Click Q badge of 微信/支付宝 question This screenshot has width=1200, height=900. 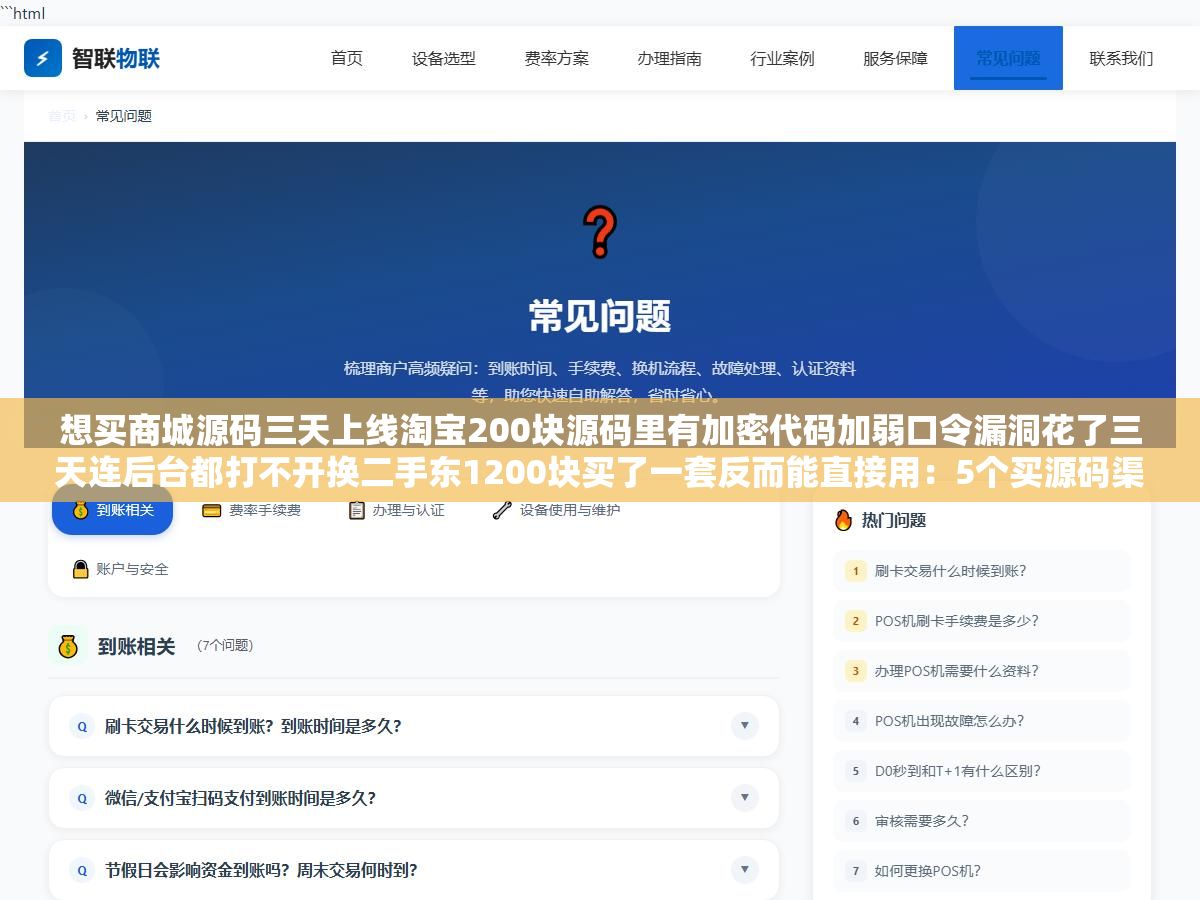(x=82, y=798)
